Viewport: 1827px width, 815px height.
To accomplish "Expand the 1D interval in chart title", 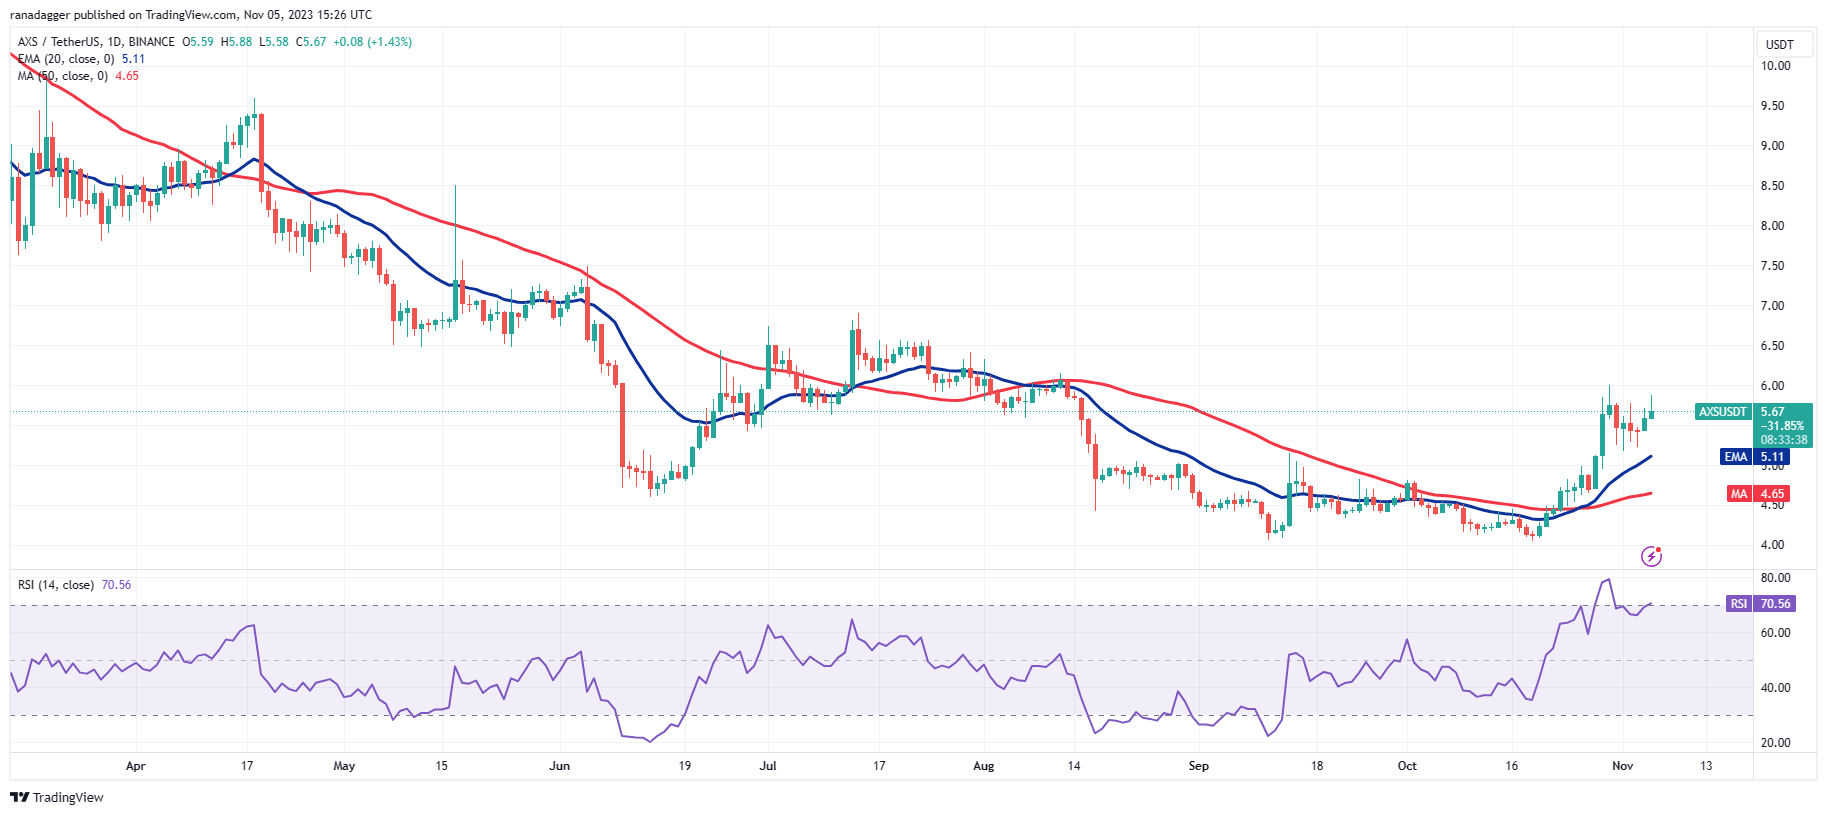I will click(113, 42).
